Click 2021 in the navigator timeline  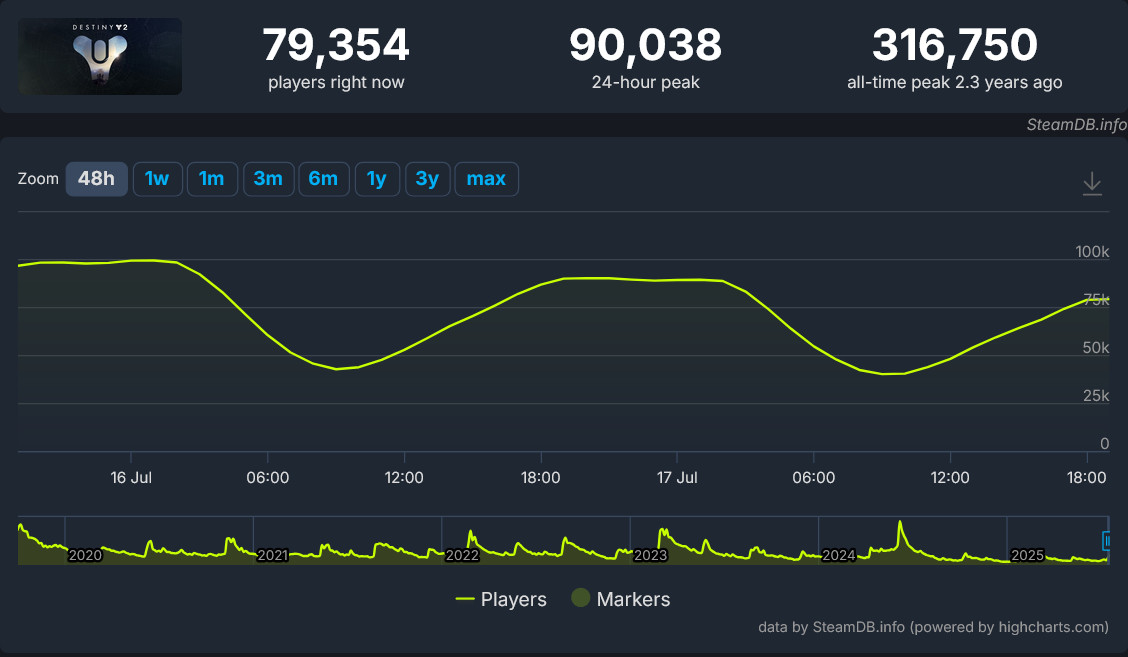[x=273, y=555]
